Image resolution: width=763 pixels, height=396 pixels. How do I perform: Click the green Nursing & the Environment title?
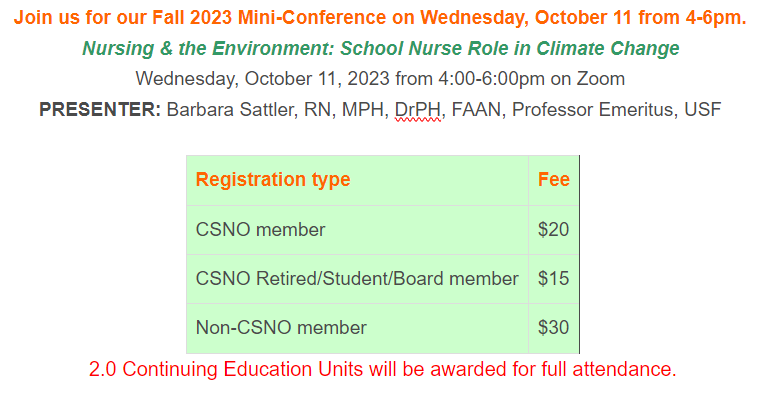[381, 49]
